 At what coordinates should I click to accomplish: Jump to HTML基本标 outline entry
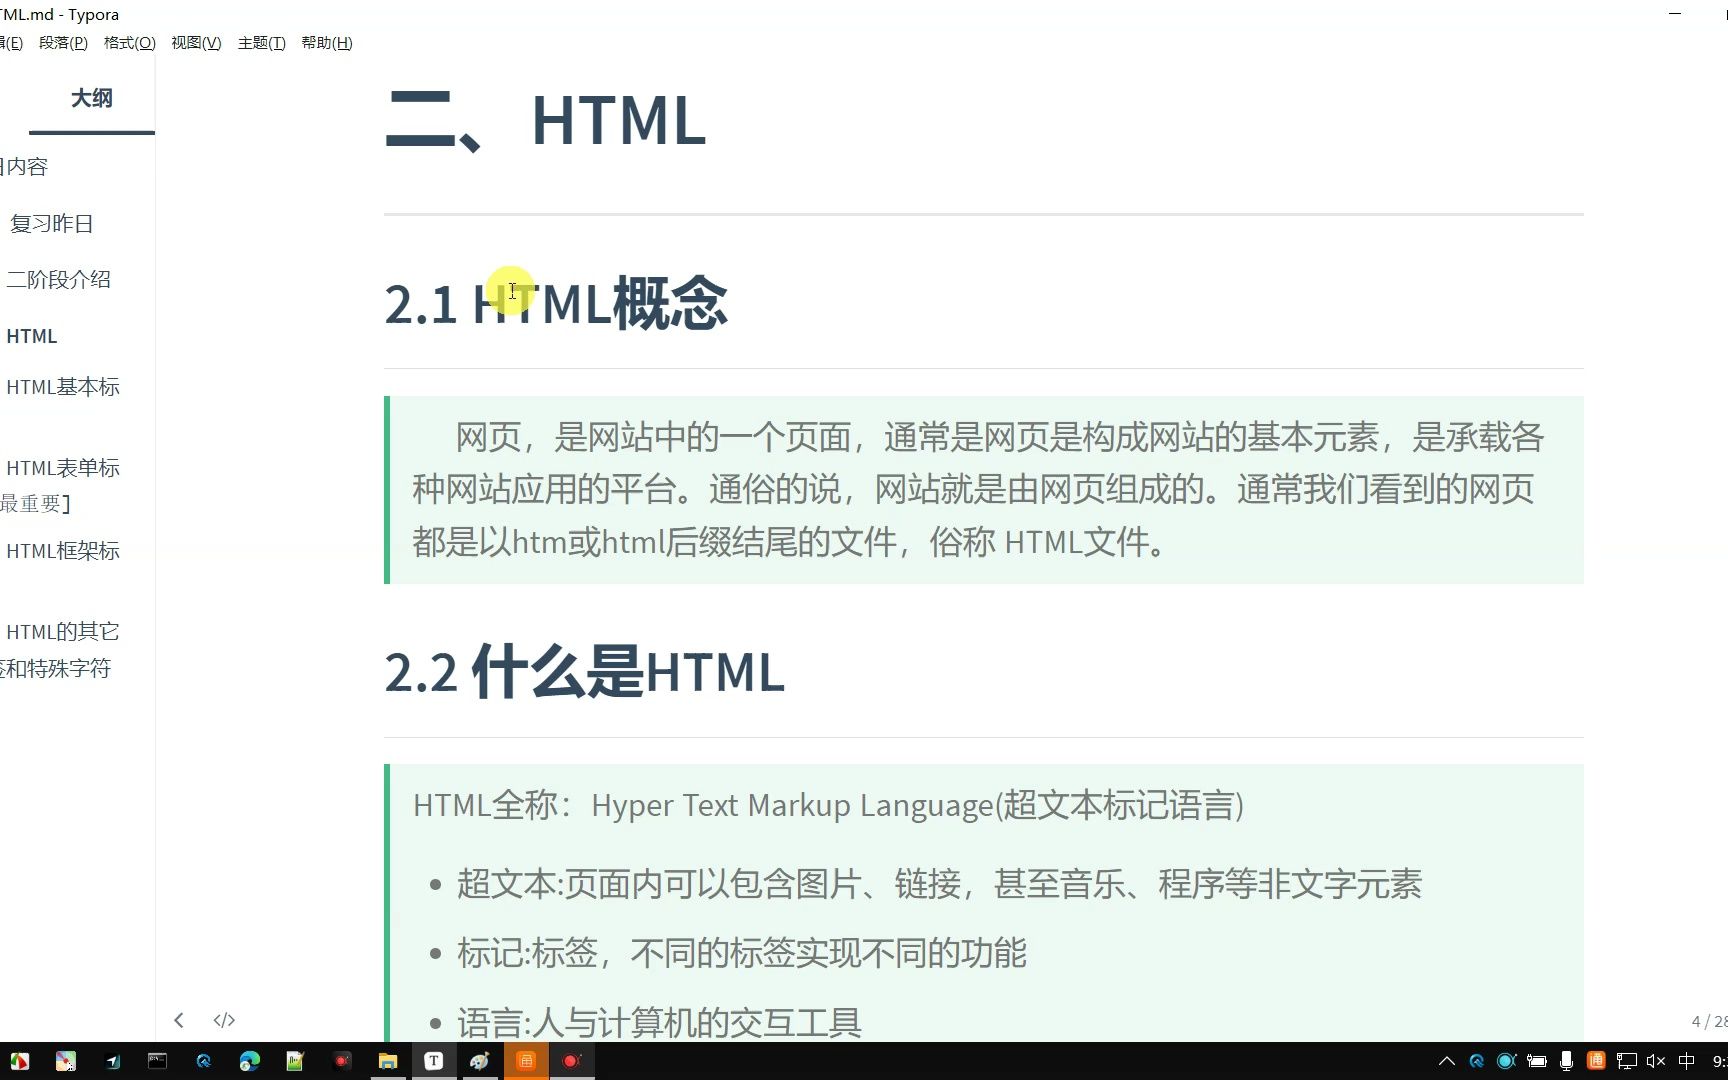tap(63, 387)
